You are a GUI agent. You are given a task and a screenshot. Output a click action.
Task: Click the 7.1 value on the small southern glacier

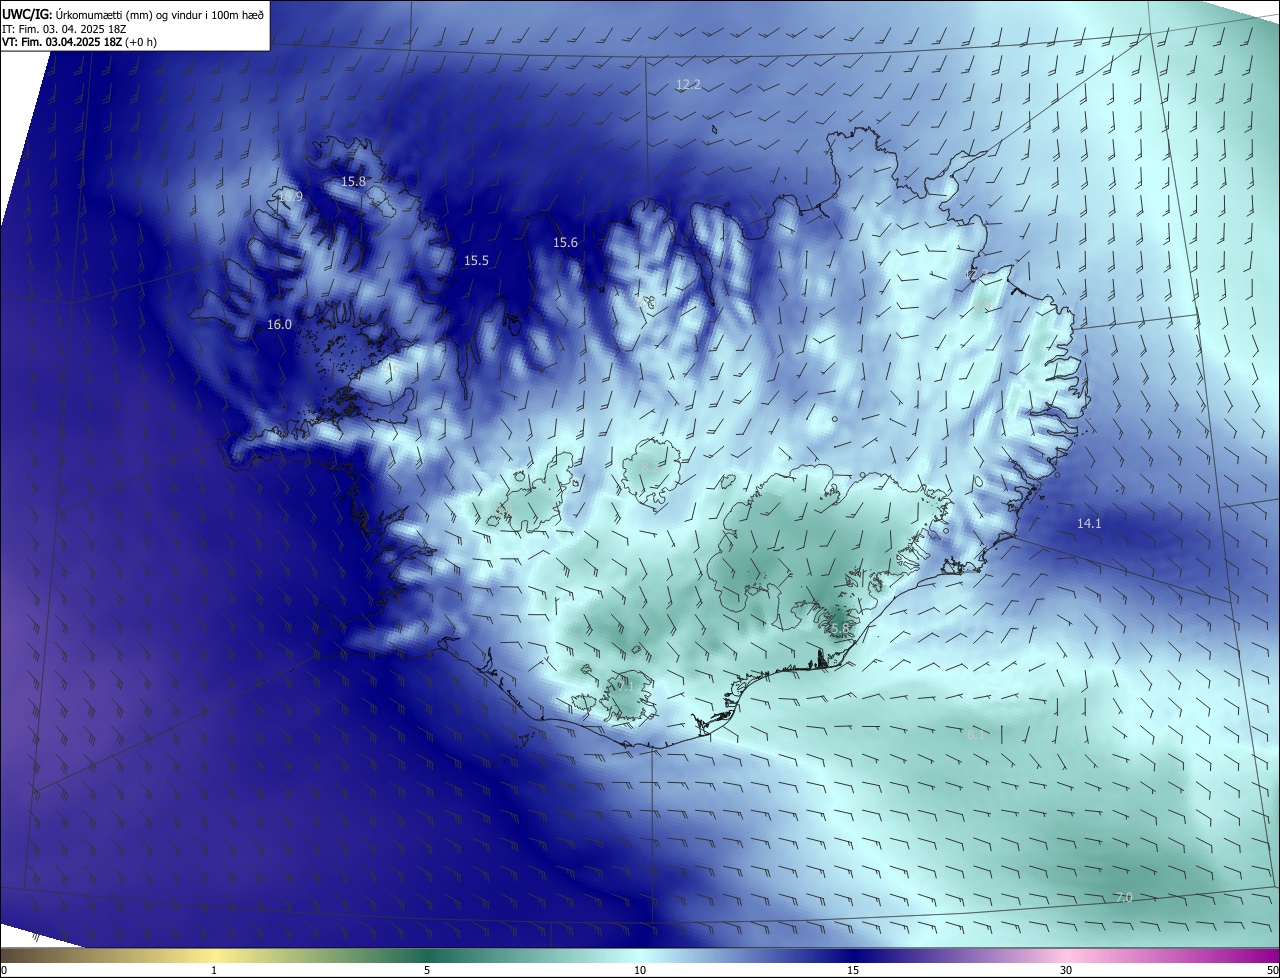click(625, 686)
